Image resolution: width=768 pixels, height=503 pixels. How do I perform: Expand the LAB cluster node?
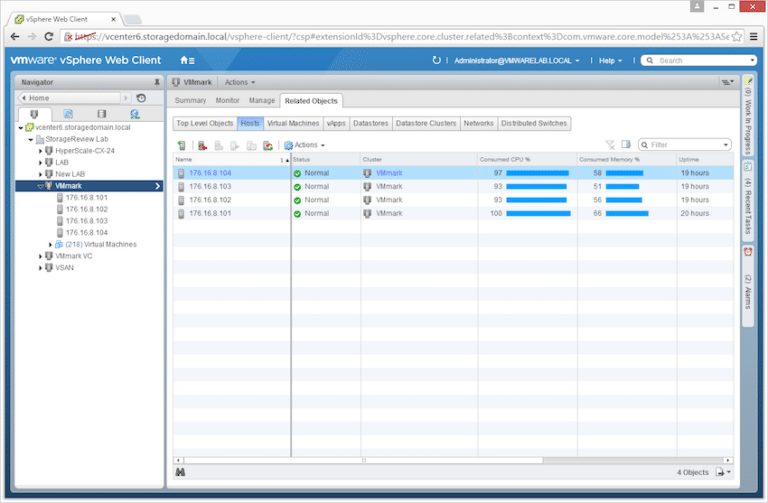coord(40,163)
